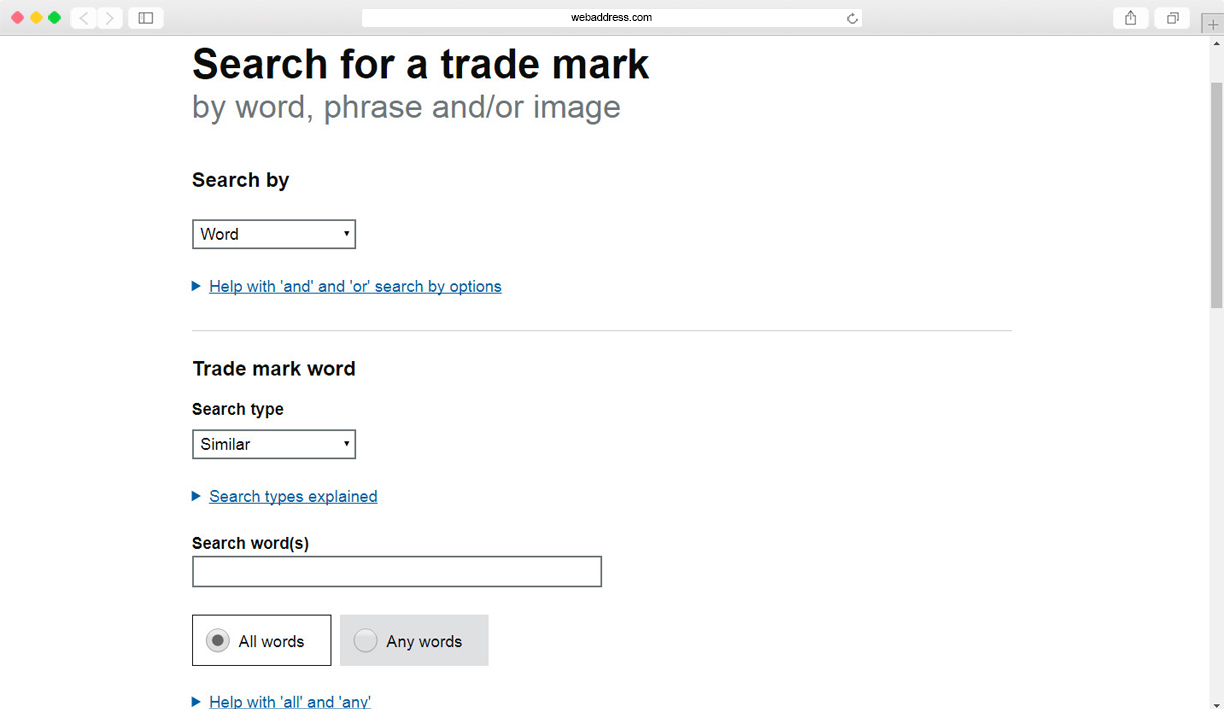
Task: Click the browser back arrow button
Action: point(84,18)
